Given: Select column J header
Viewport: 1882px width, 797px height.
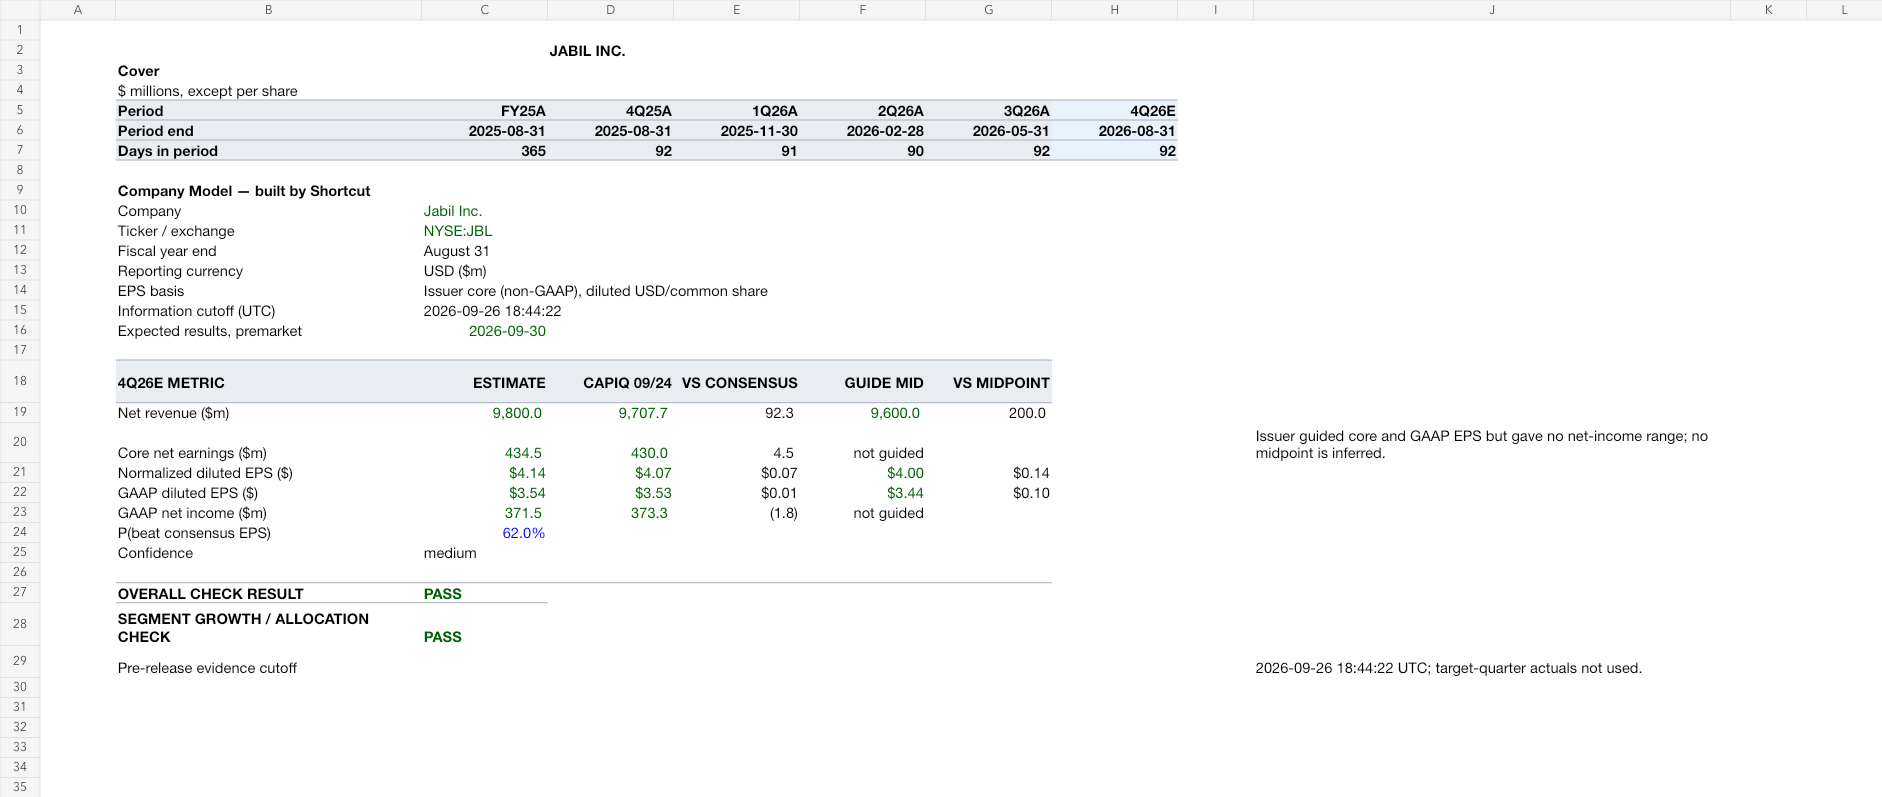Looking at the screenshot, I should click(x=1492, y=10).
